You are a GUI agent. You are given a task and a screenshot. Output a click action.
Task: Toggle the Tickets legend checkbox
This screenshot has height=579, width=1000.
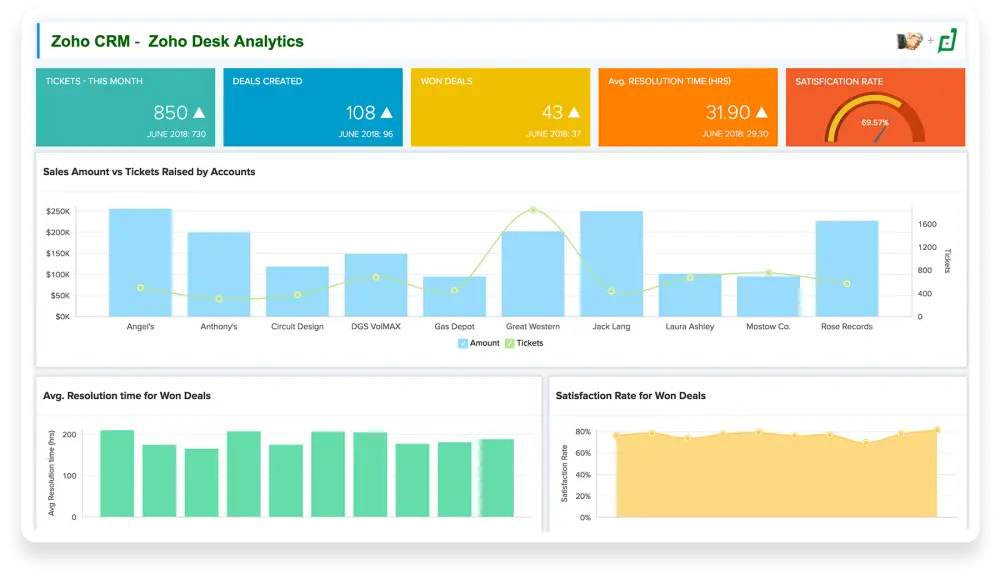coord(509,343)
